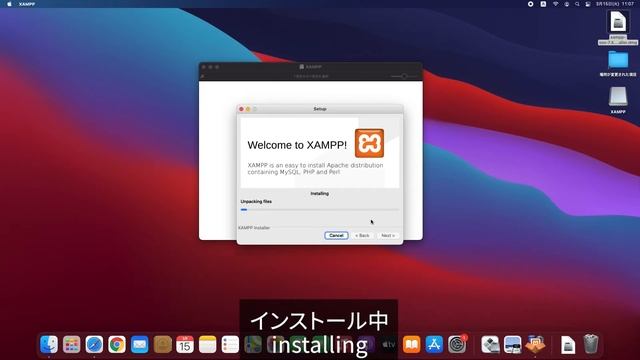Open Preview from the Dock

(512, 344)
